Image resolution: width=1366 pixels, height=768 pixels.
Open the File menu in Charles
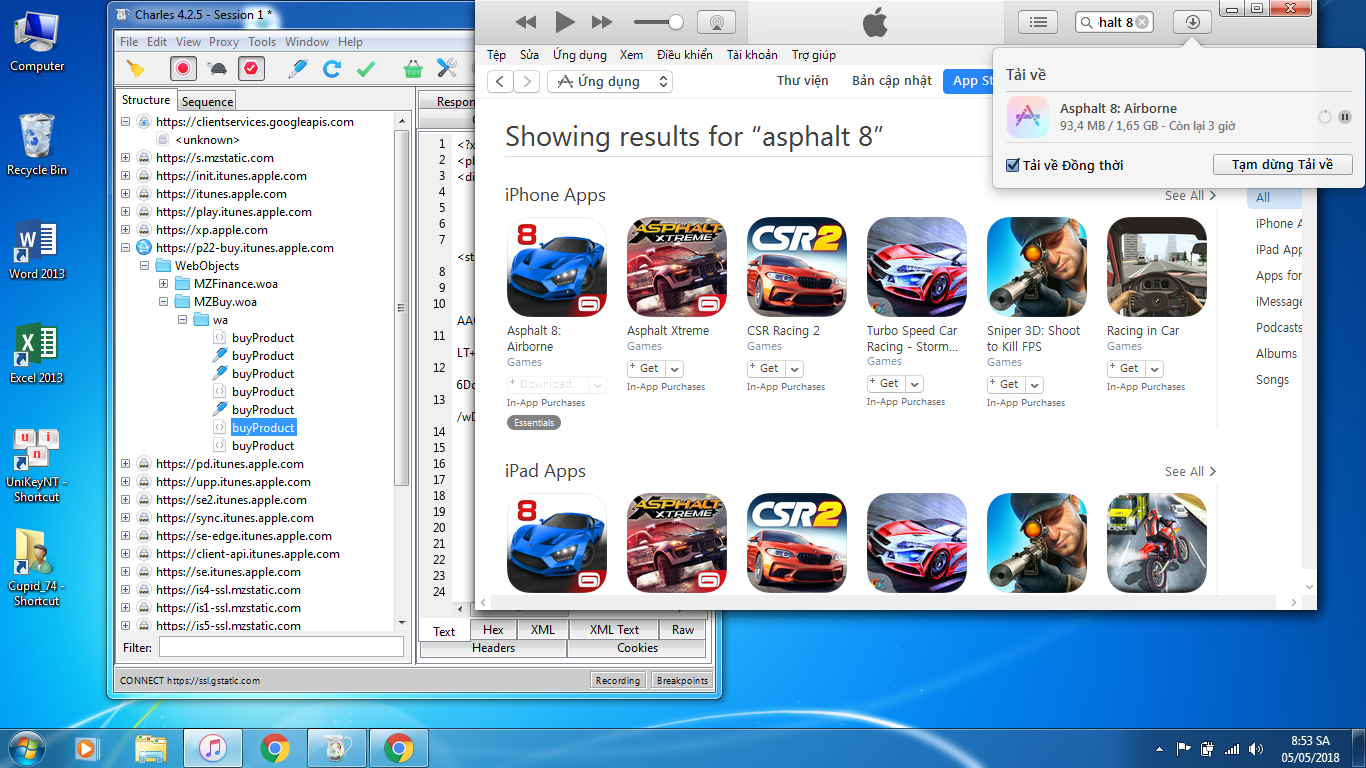click(x=129, y=42)
